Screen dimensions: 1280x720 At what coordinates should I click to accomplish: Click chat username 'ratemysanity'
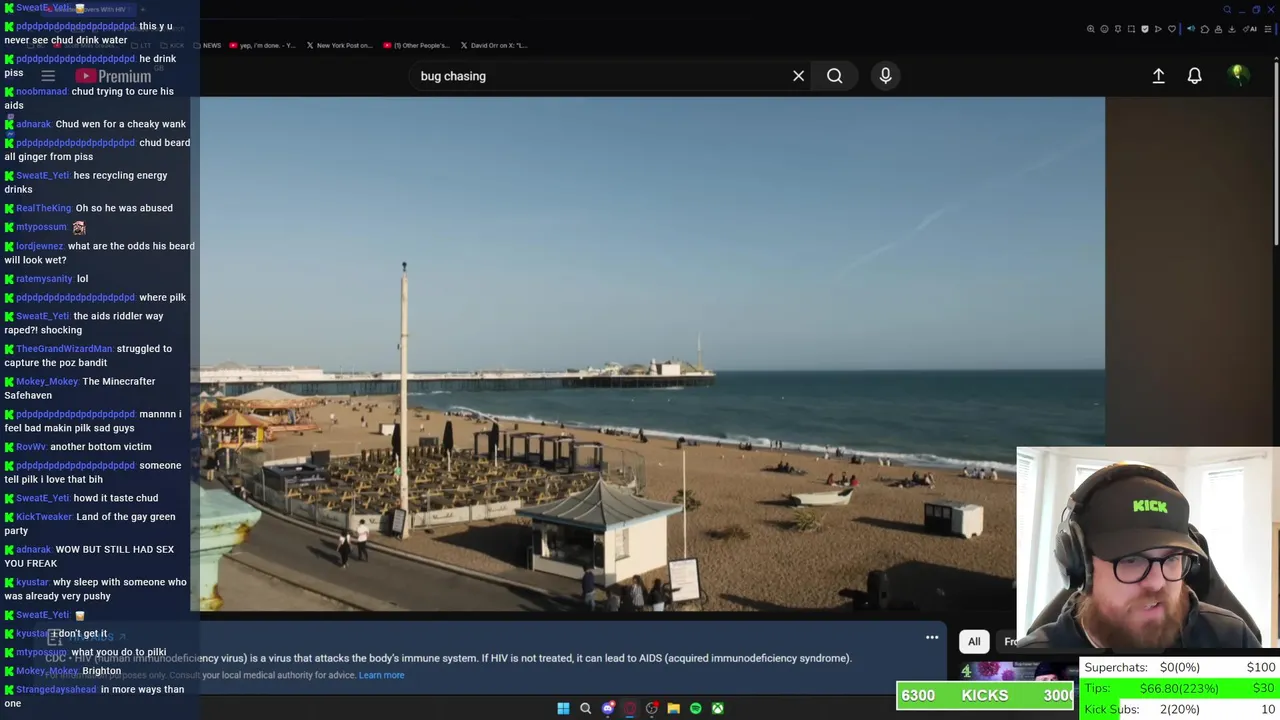[45, 279]
